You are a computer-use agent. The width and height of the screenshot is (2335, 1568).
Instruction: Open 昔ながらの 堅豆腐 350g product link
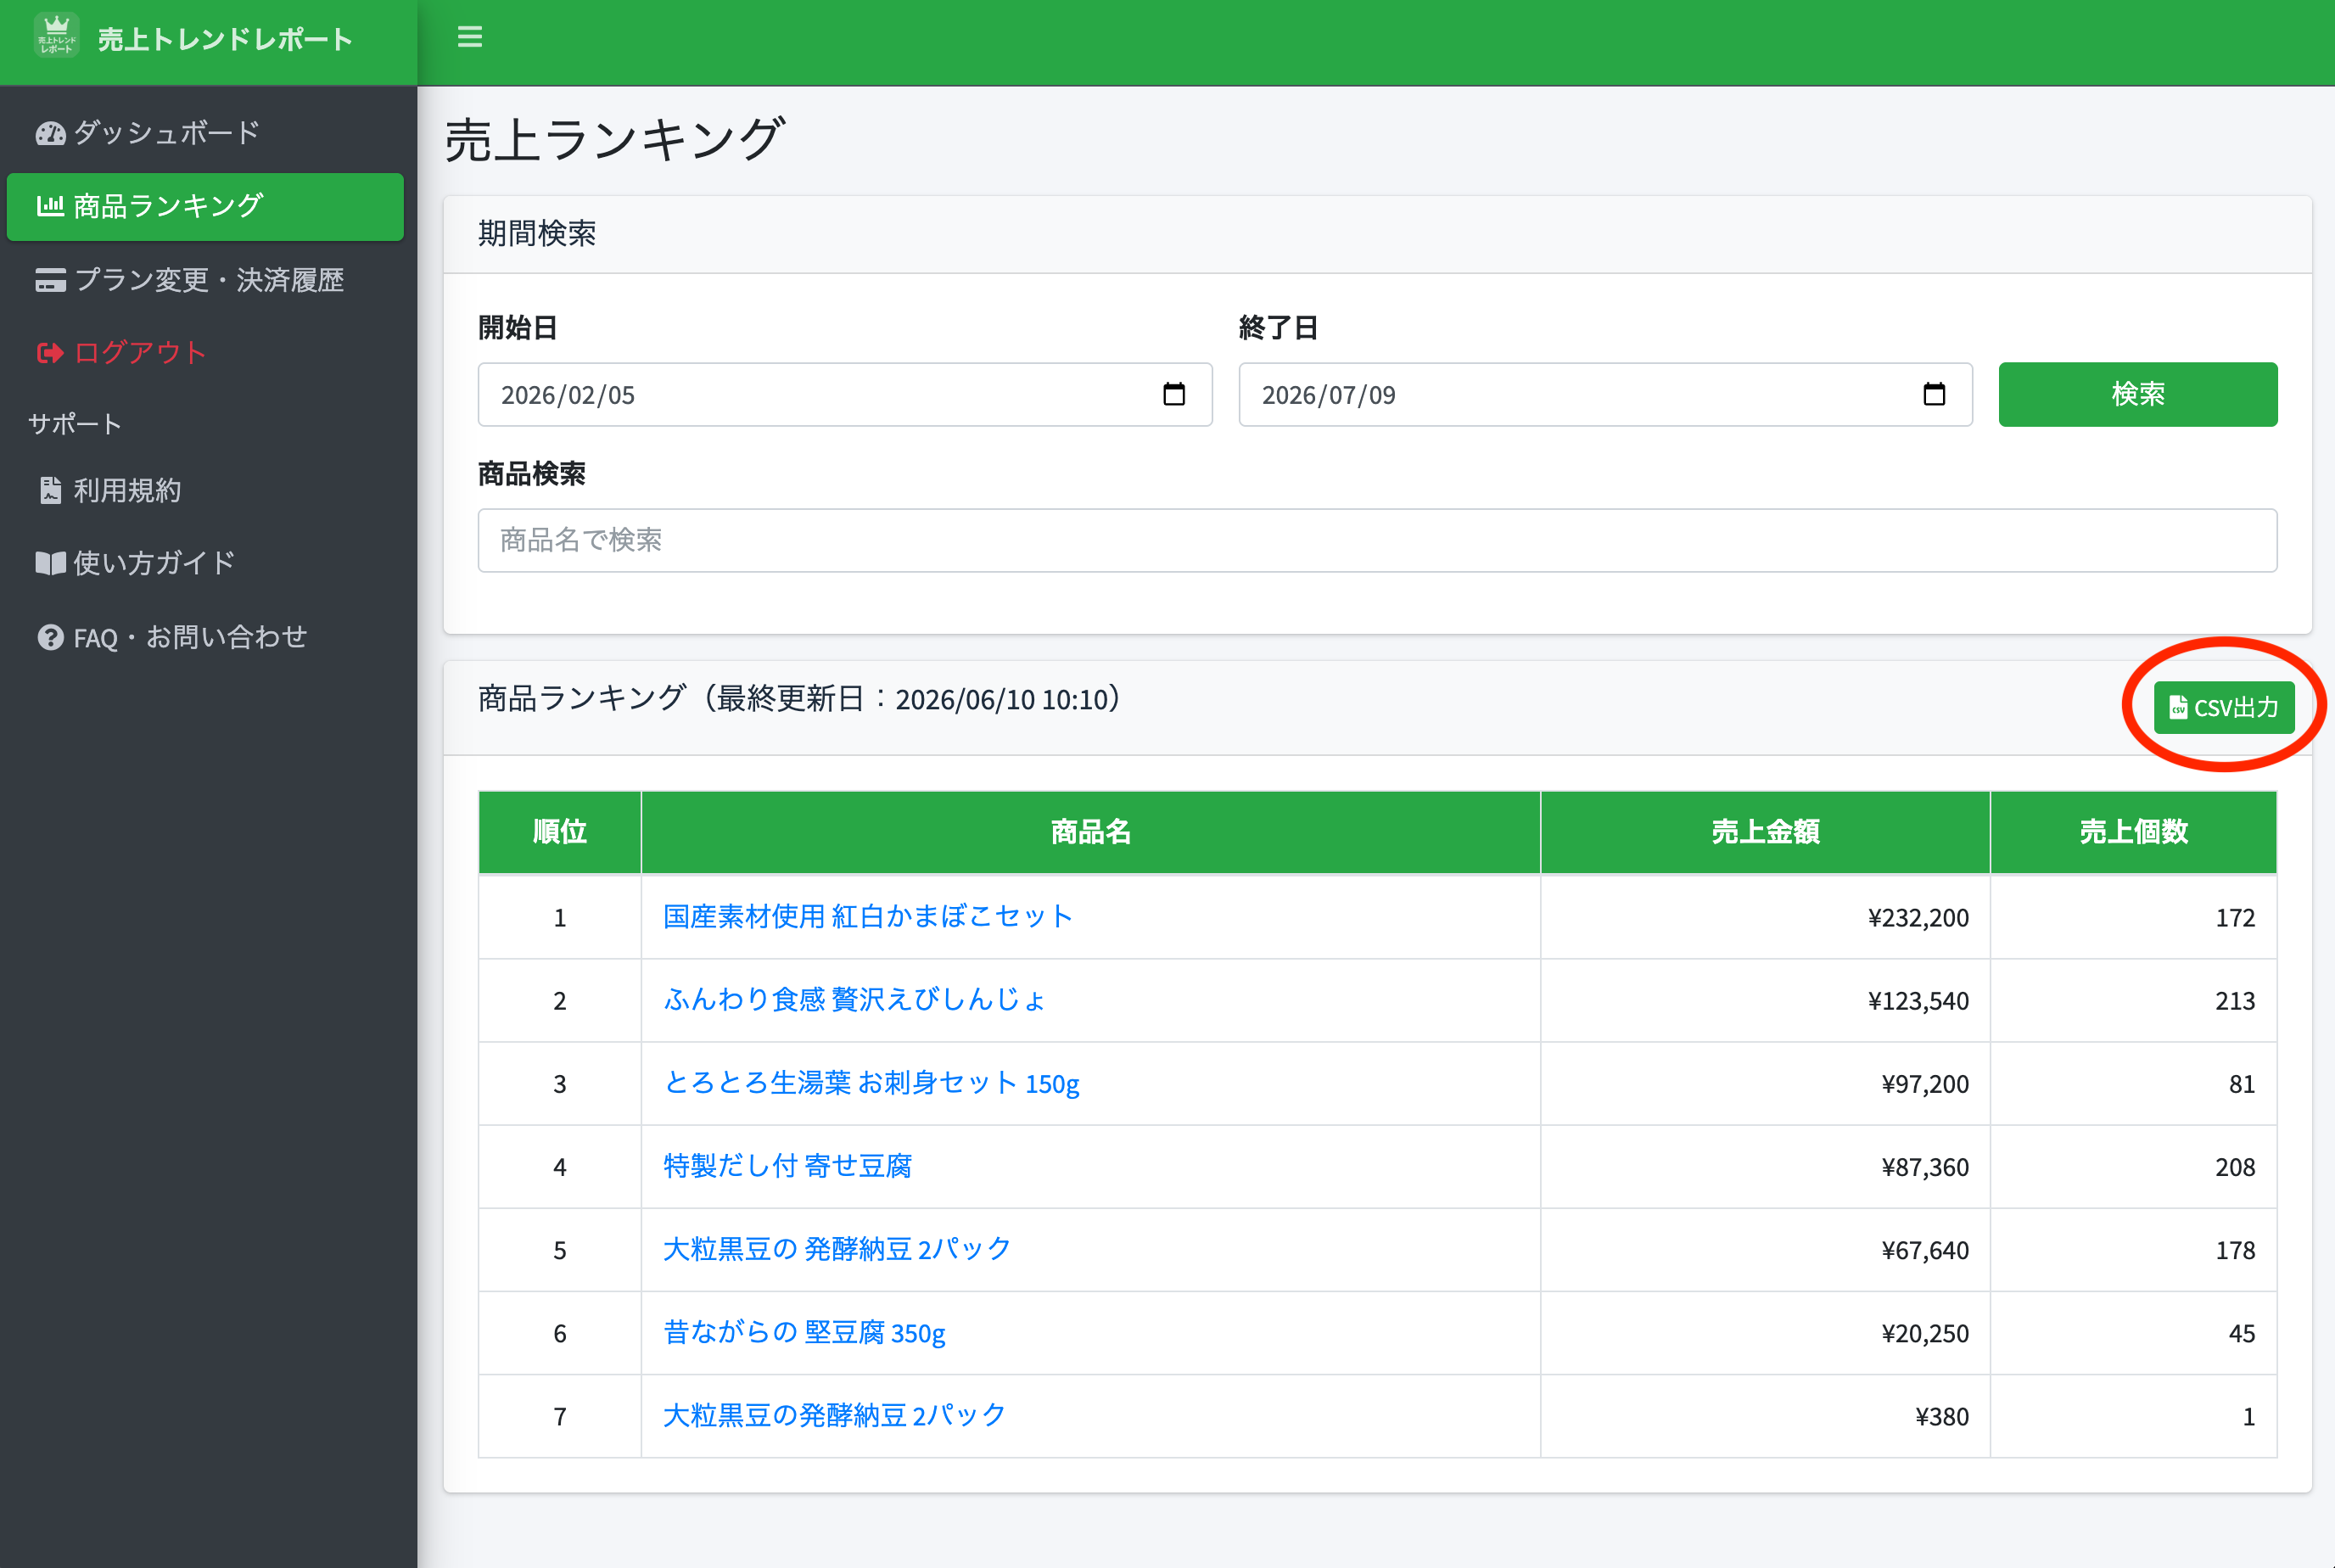[804, 1332]
